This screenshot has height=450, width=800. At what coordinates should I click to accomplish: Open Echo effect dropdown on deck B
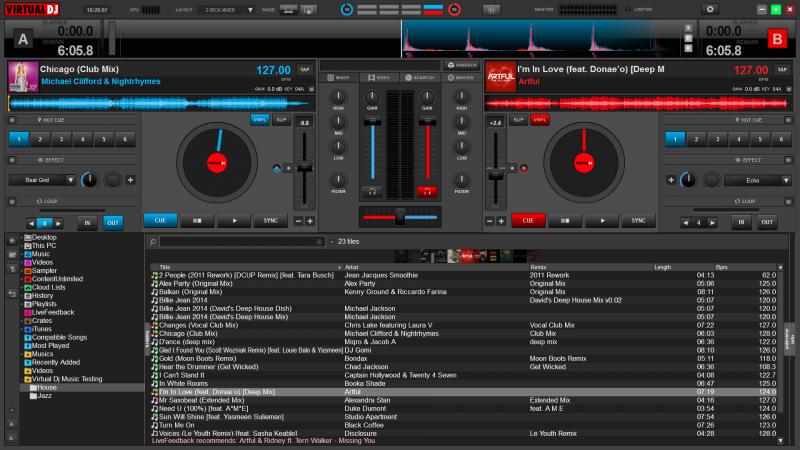786,180
